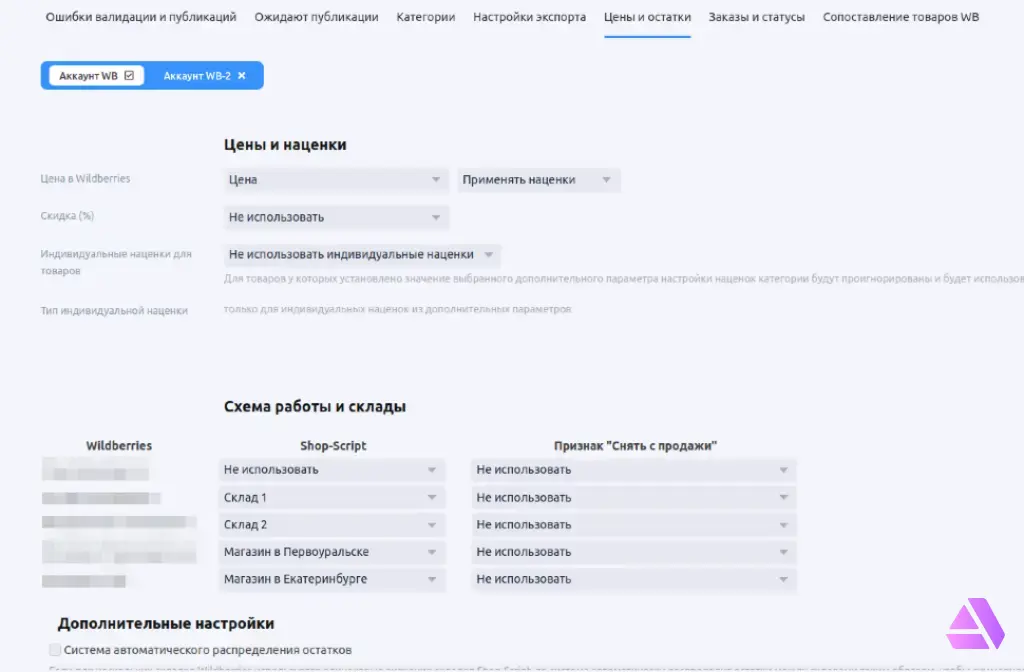Viewport: 1024px width, 672px height.
Task: Go to Сопоставление товаров WB section
Action: click(x=899, y=16)
